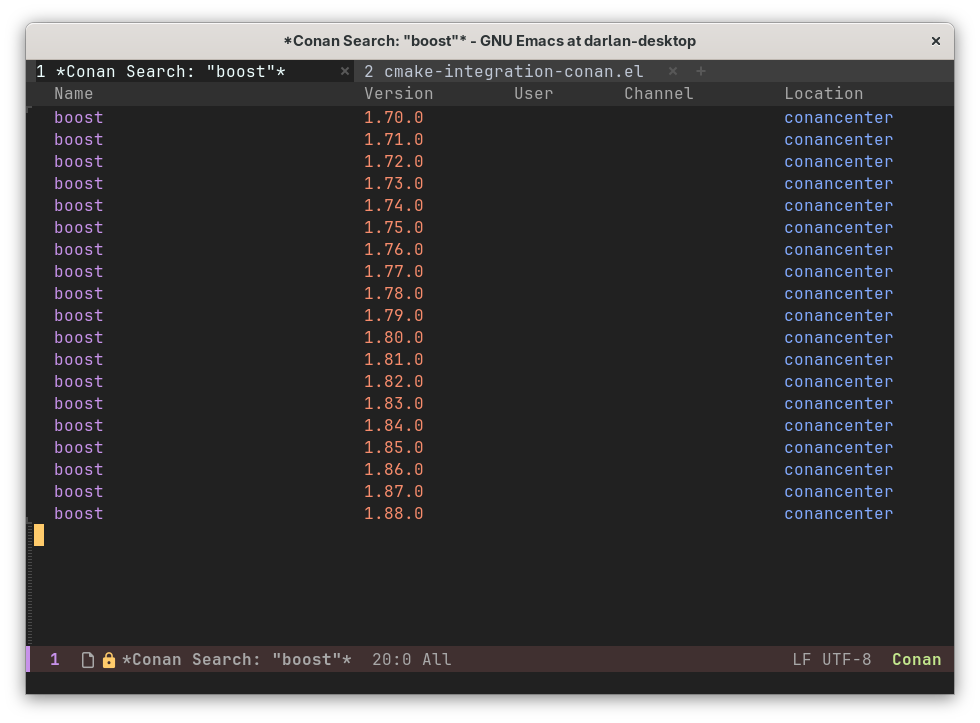Click conancenter in the 1.80.0 row
This screenshot has width=980, height=723.
click(839, 337)
